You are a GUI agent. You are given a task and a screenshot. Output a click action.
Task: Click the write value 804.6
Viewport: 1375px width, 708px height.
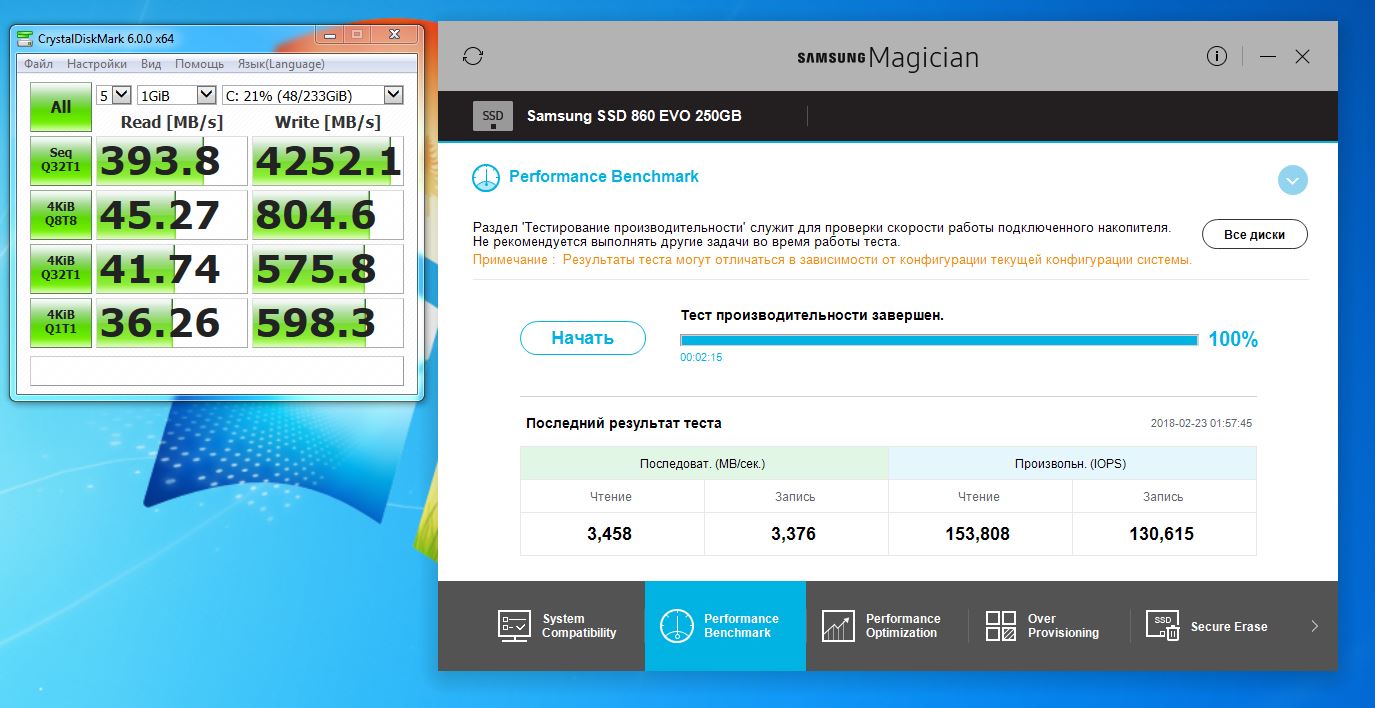tap(328, 215)
